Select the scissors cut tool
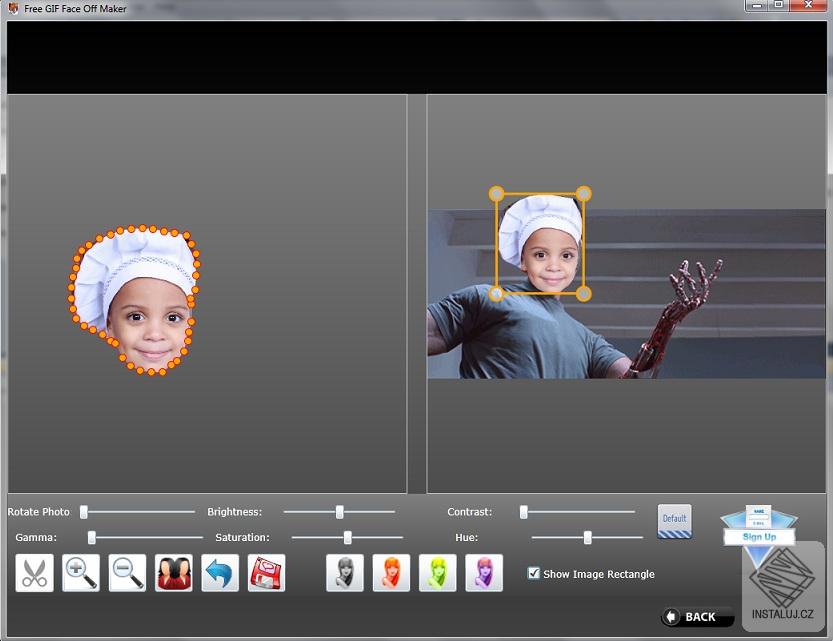833x641 pixels. click(34, 572)
